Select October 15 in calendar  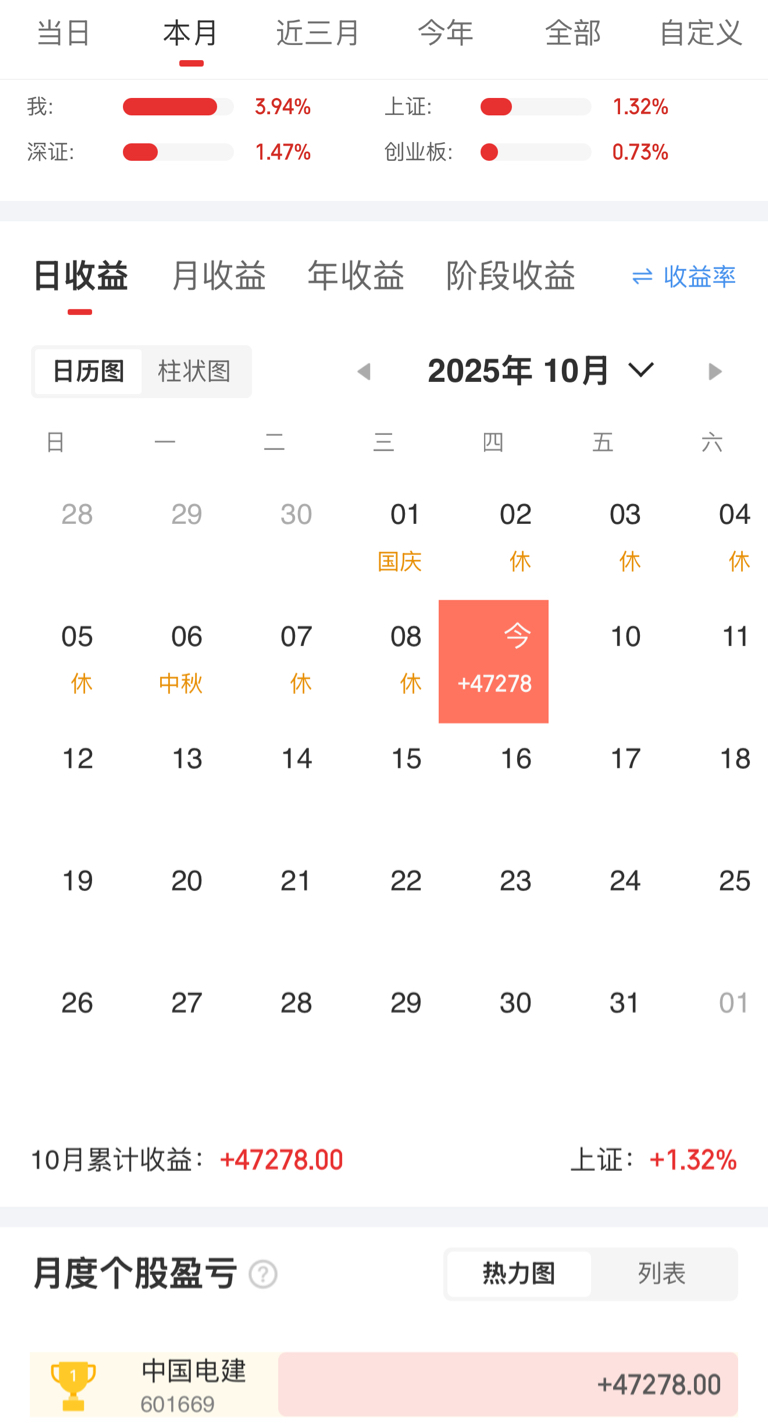coord(406,759)
